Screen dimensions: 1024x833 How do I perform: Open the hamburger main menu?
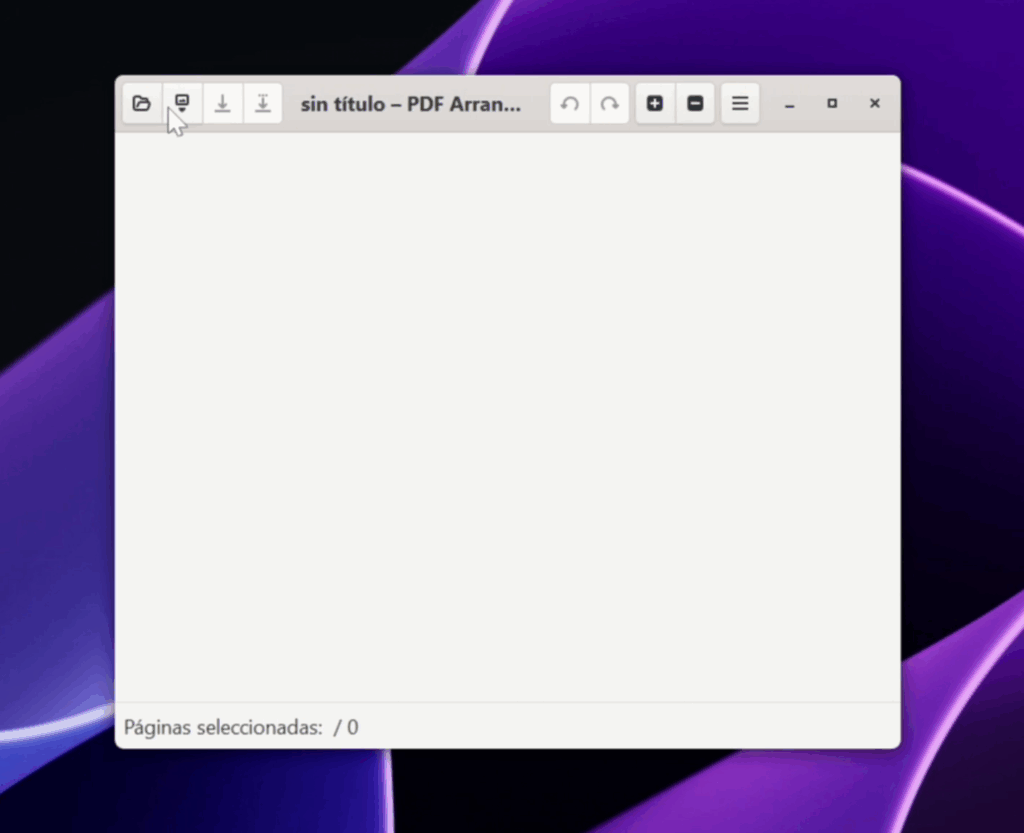tap(740, 103)
